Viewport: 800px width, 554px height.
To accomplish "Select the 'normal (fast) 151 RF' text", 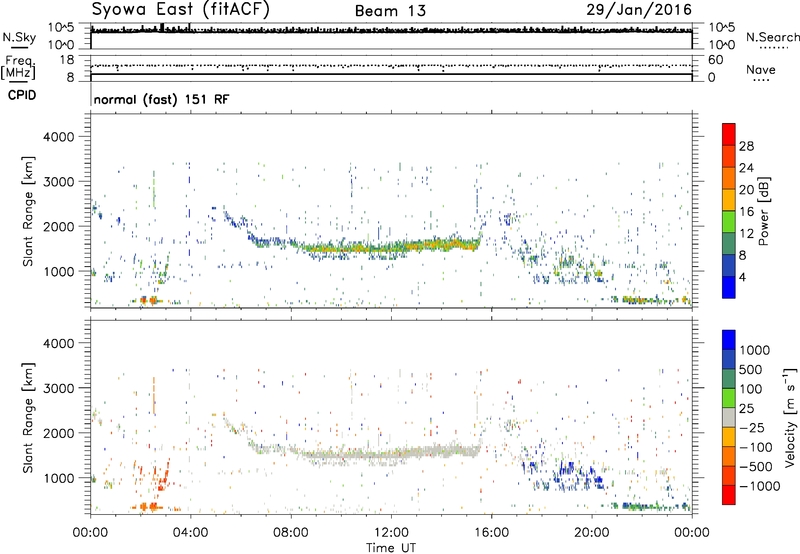I will [161, 99].
